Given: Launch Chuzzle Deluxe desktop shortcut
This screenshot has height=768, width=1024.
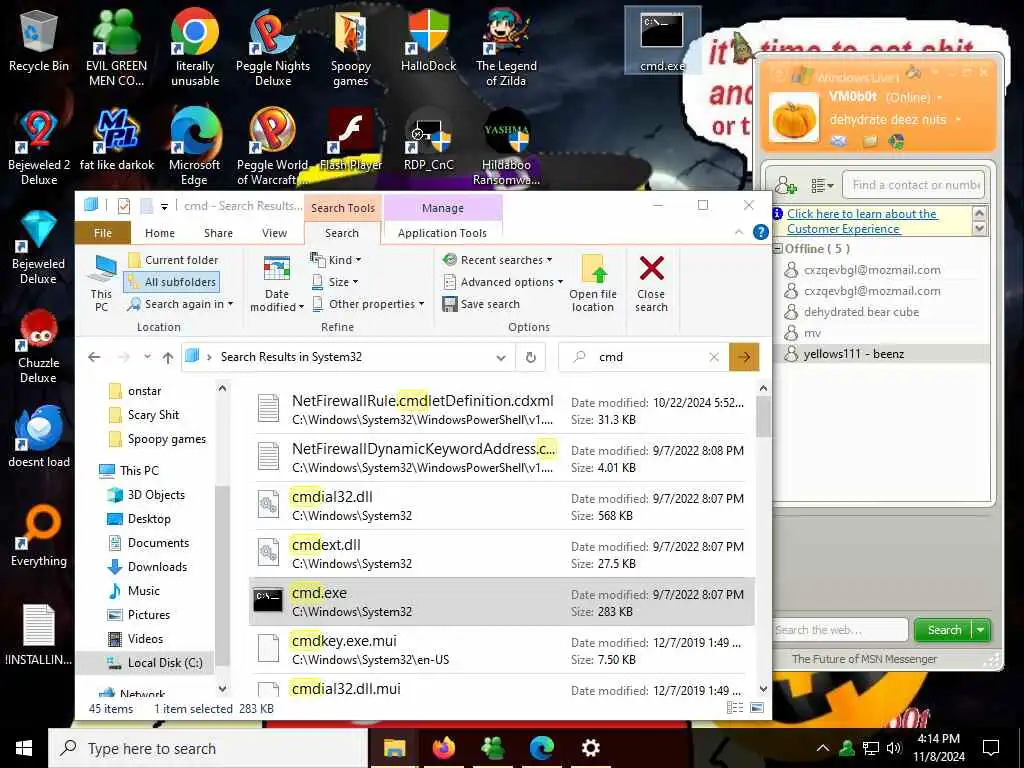Looking at the screenshot, I should point(39,346).
